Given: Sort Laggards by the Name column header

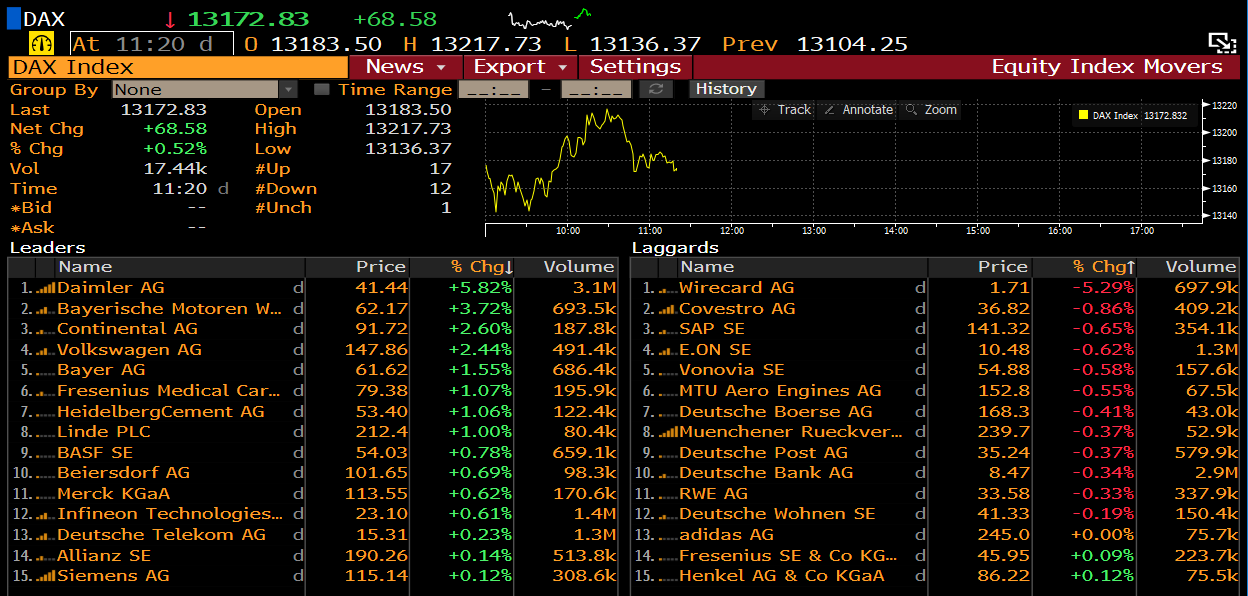Looking at the screenshot, I should tap(802, 267).
